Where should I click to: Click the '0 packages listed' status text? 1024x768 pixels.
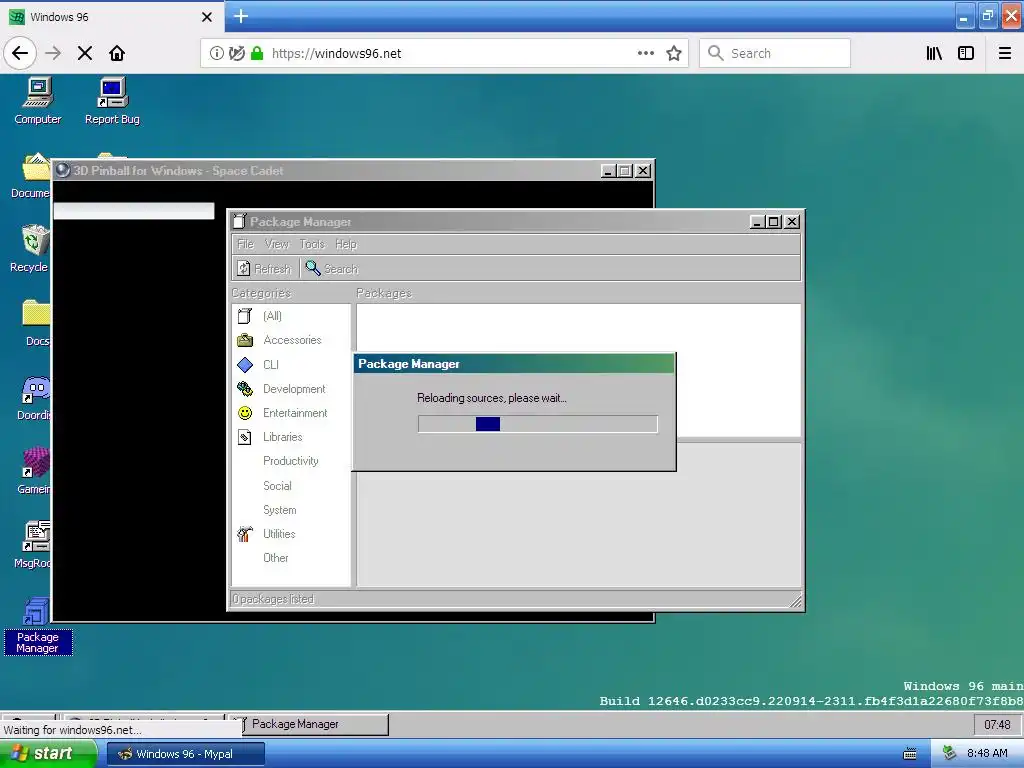tap(273, 599)
